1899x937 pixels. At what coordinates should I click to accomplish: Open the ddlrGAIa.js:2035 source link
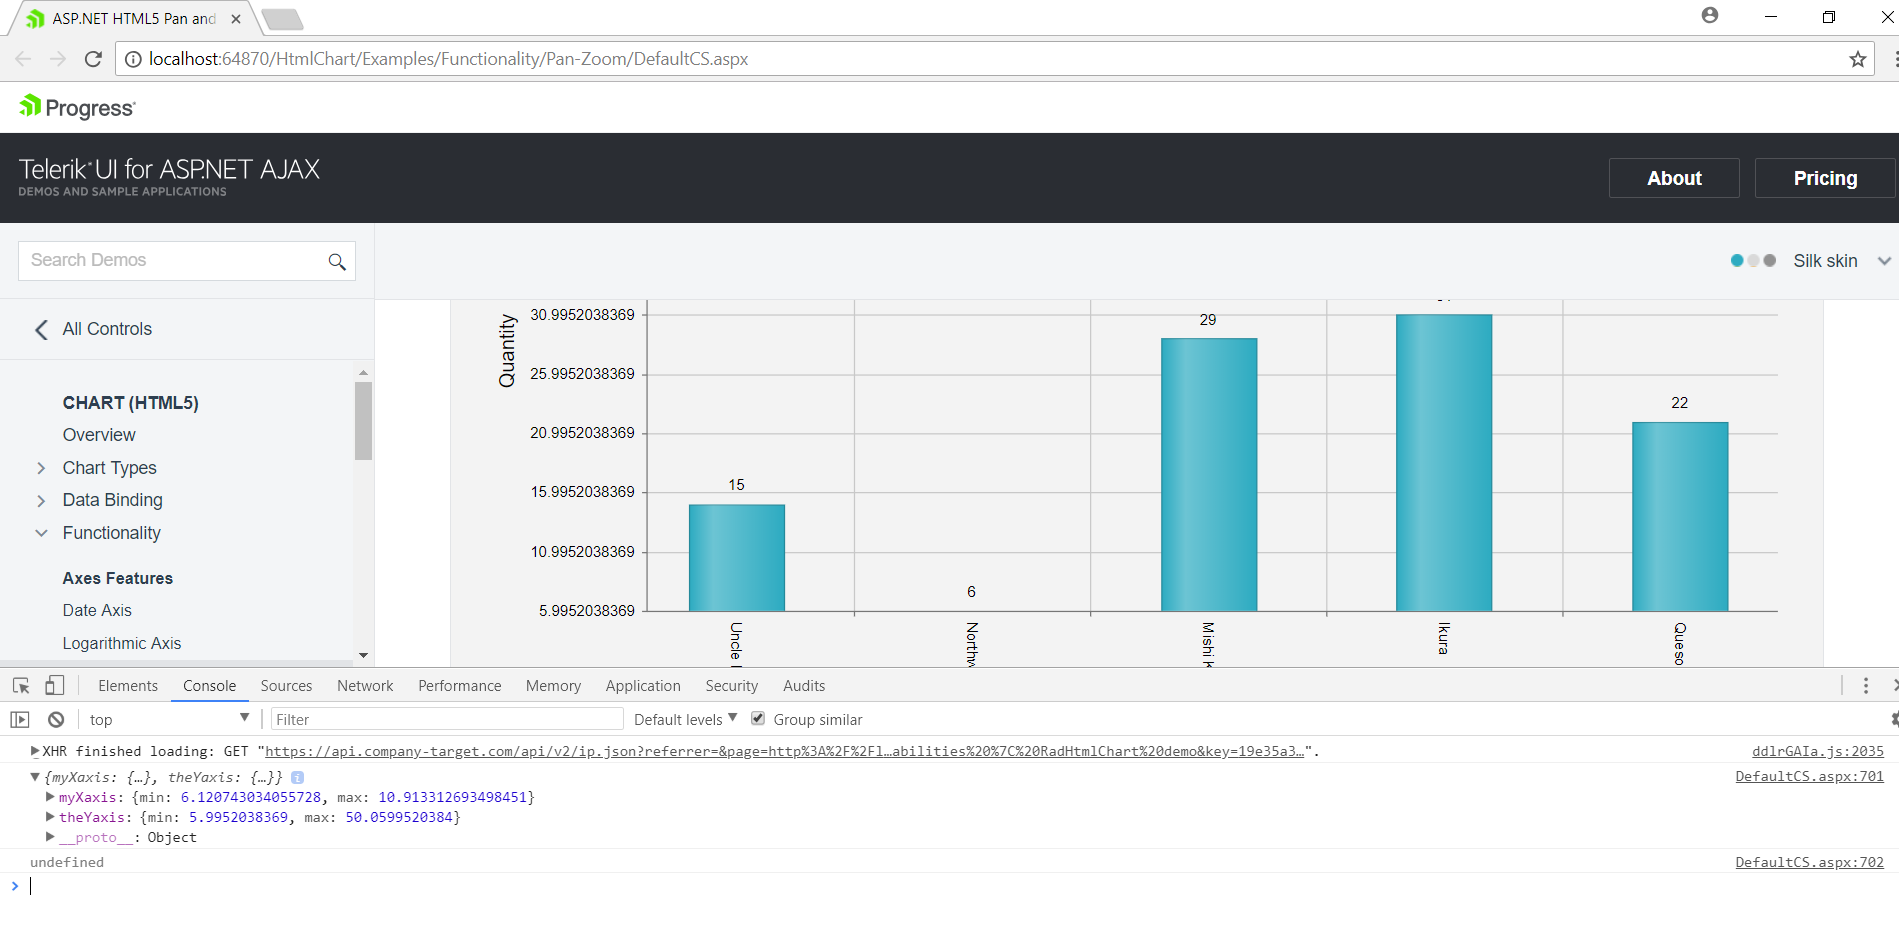click(x=1818, y=751)
